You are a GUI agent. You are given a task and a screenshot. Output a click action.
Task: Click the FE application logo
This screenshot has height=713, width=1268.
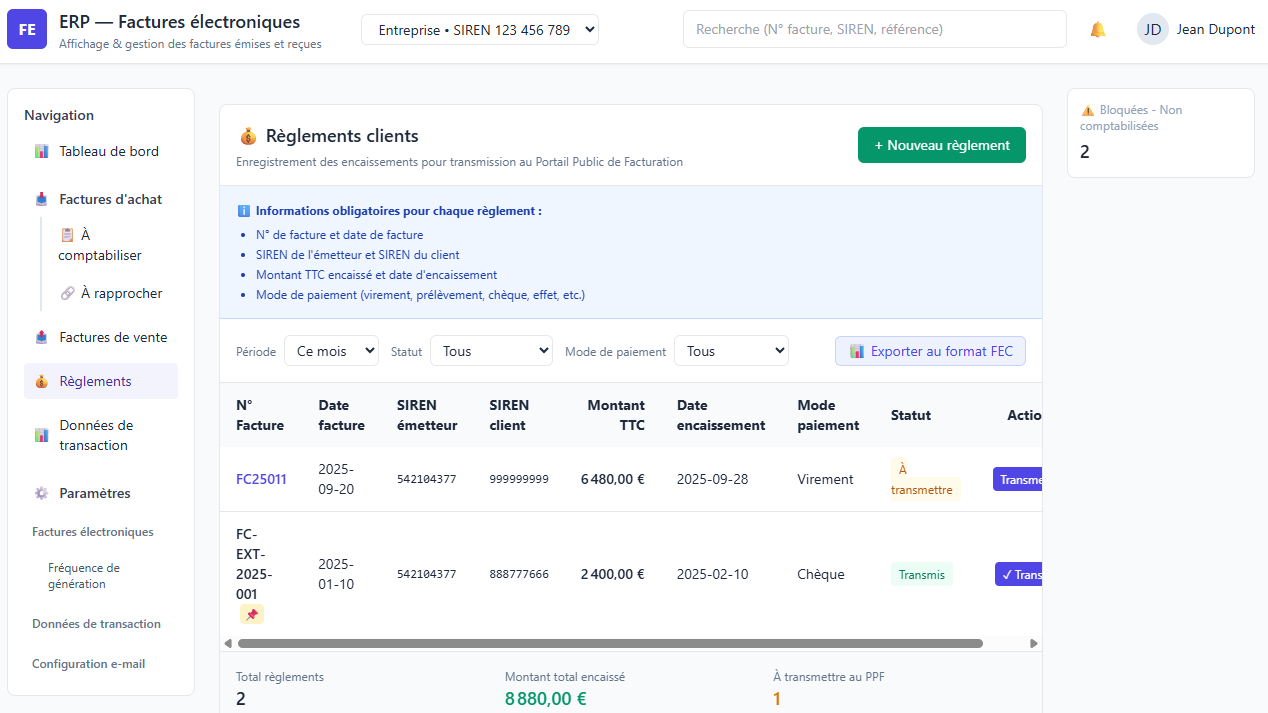click(x=27, y=29)
